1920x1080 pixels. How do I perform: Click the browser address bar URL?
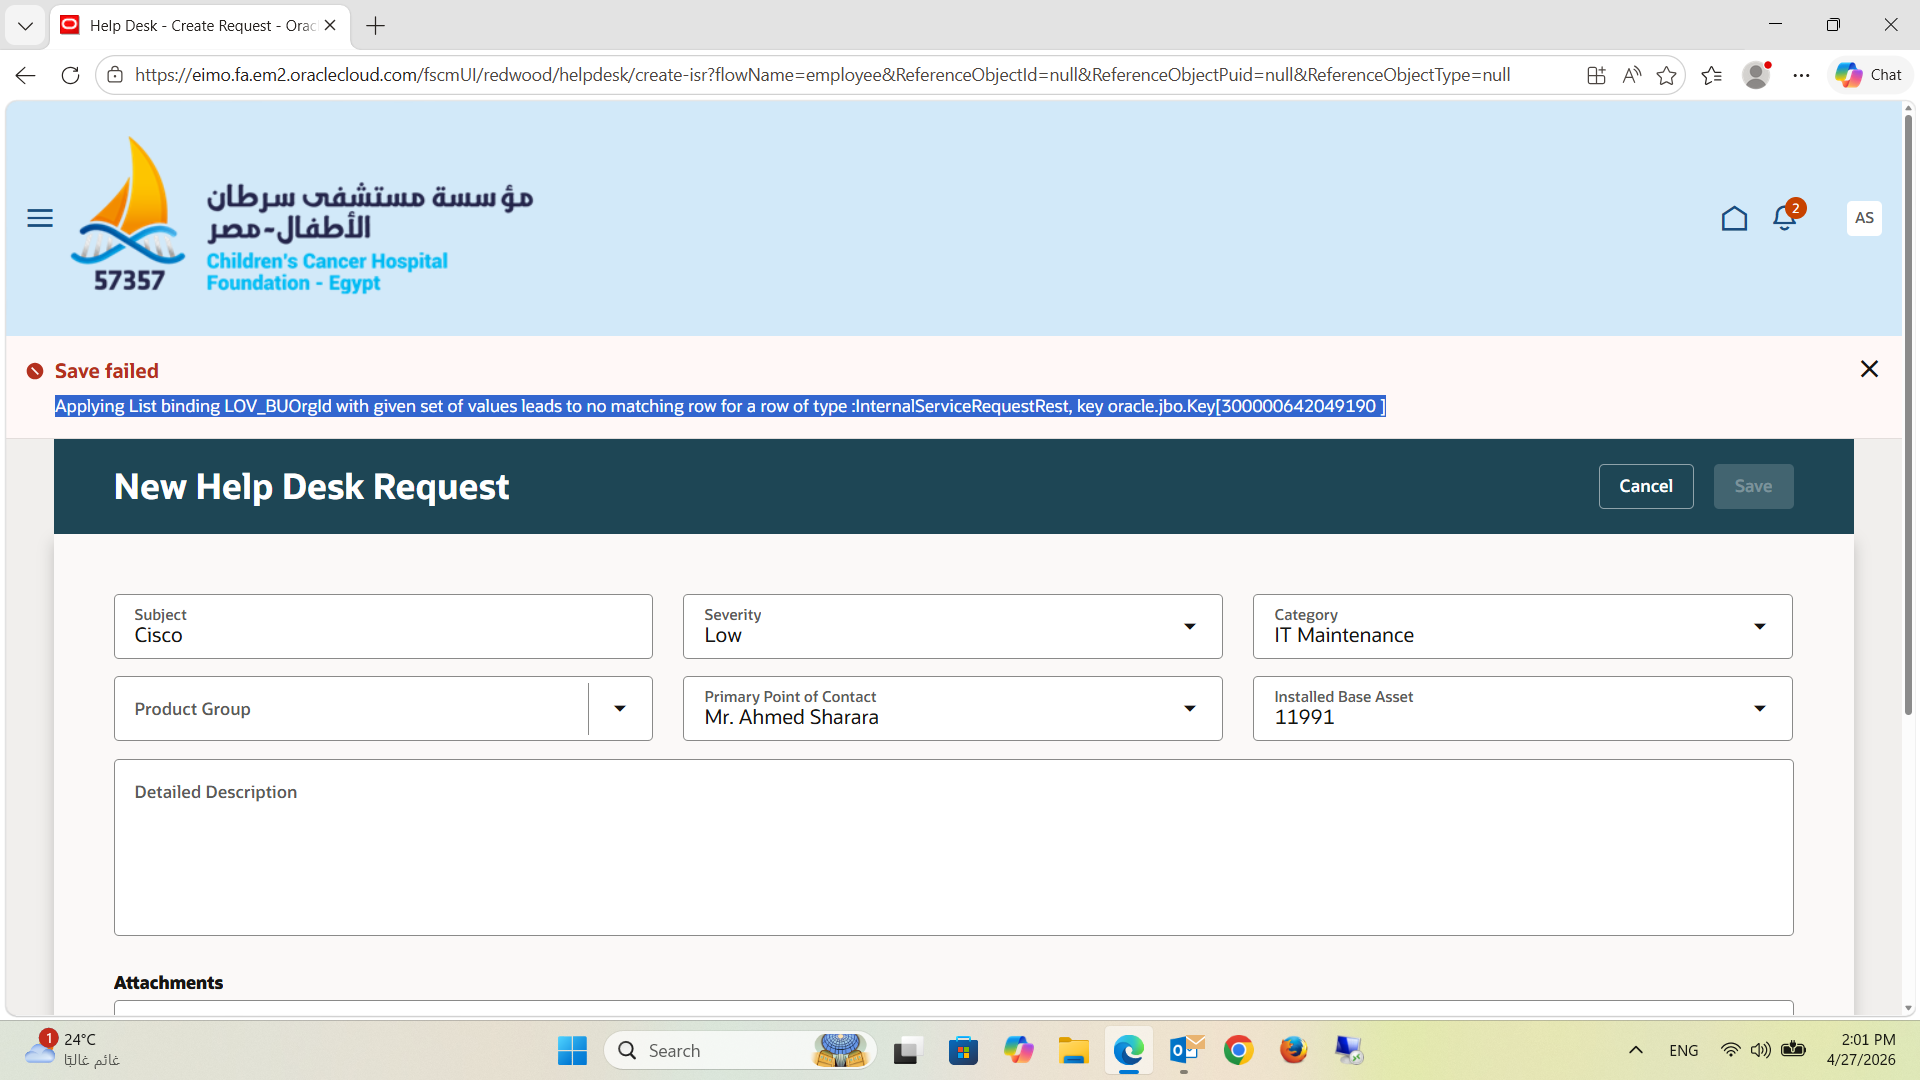coord(822,75)
